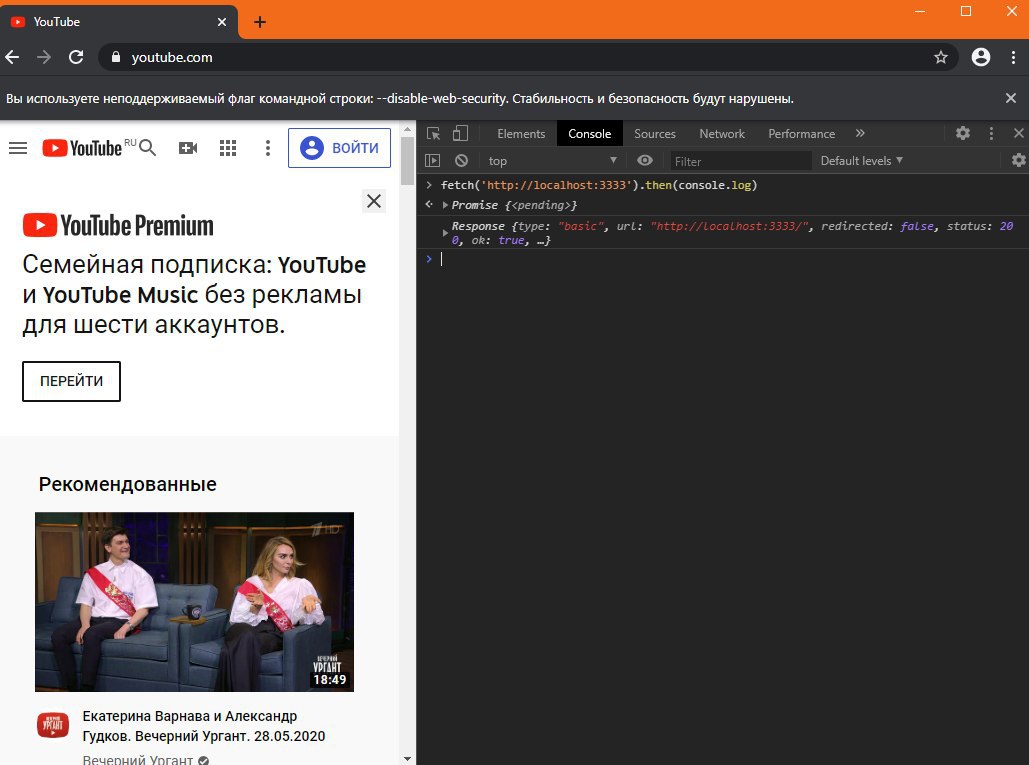Click the Вечерний Ургант channel name

click(x=138, y=759)
